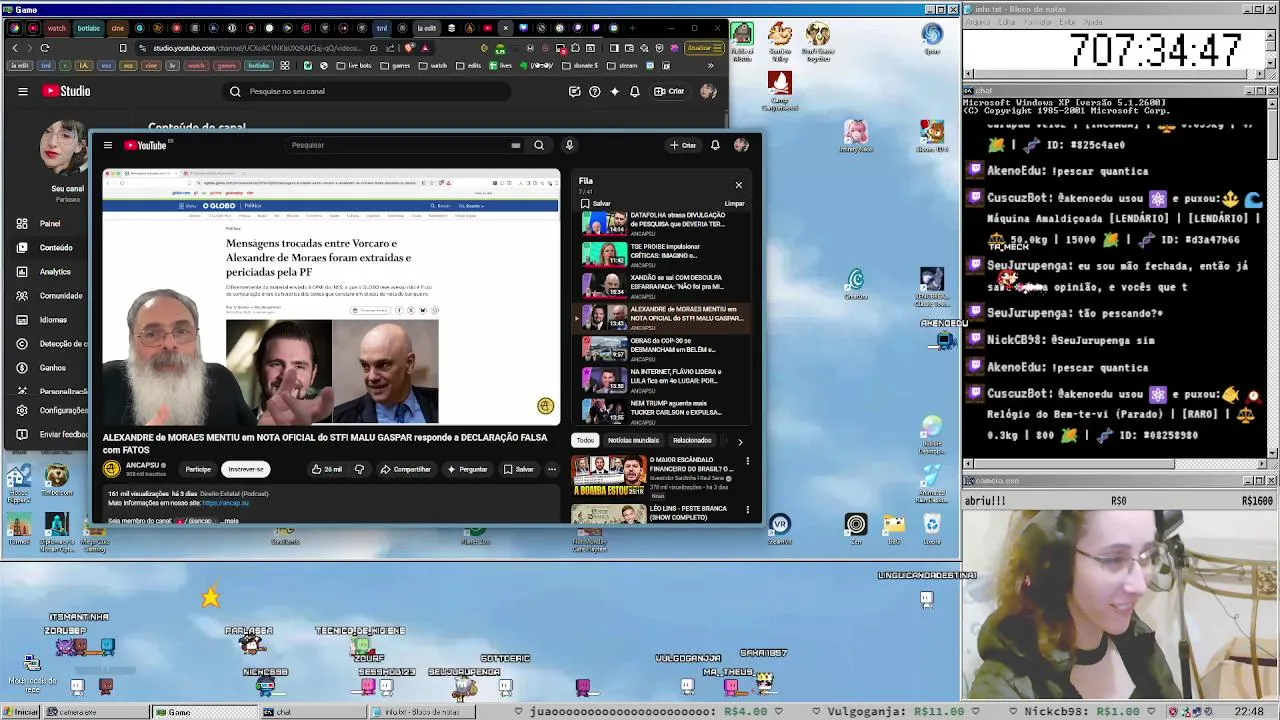Open the YouTube hamburger menu

point(108,145)
